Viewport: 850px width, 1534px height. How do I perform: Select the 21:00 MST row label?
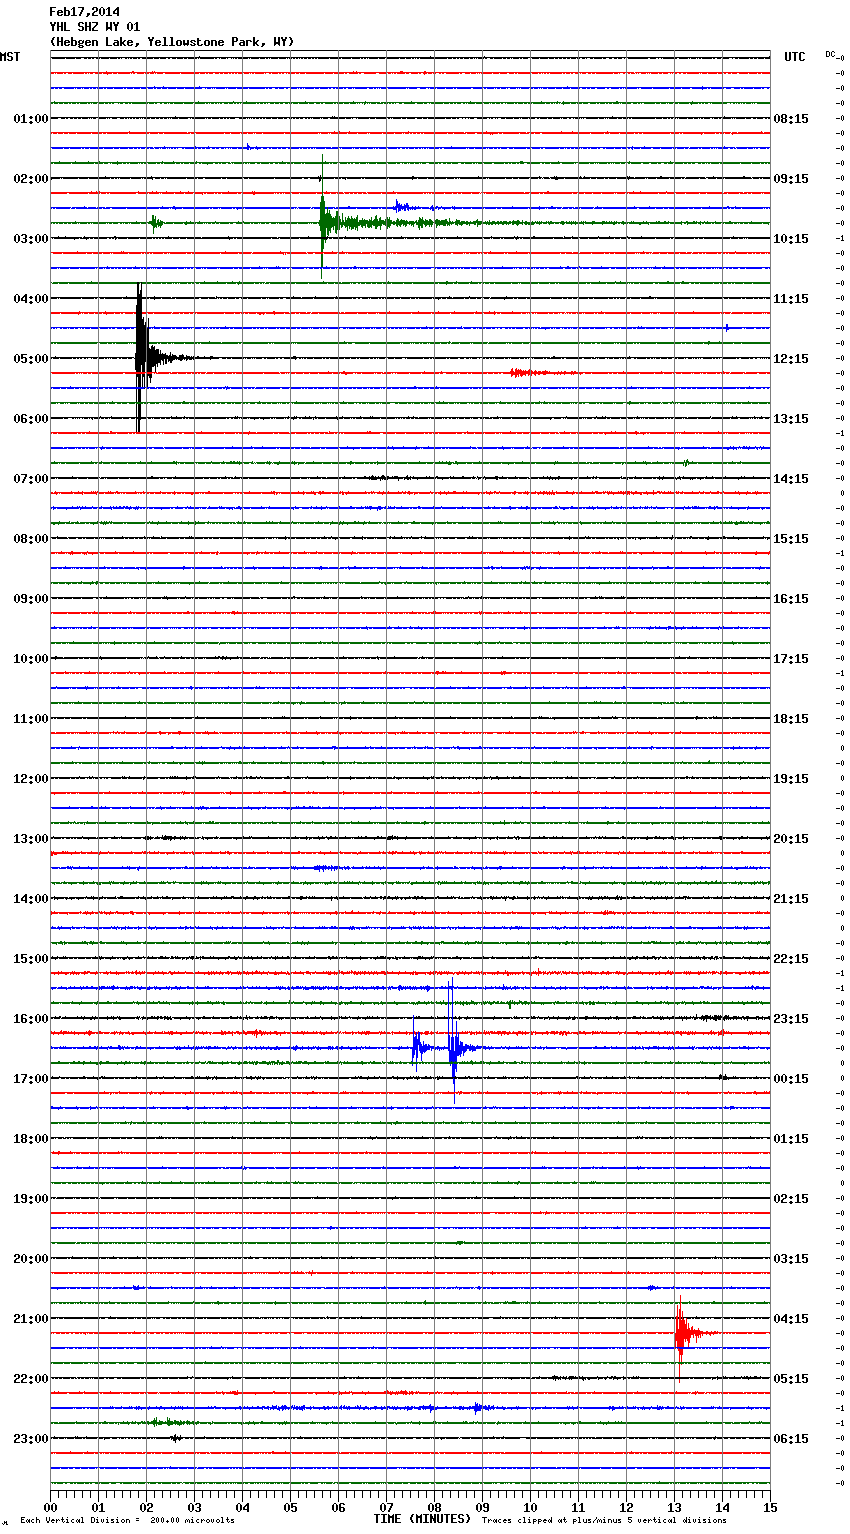tap(31, 1319)
